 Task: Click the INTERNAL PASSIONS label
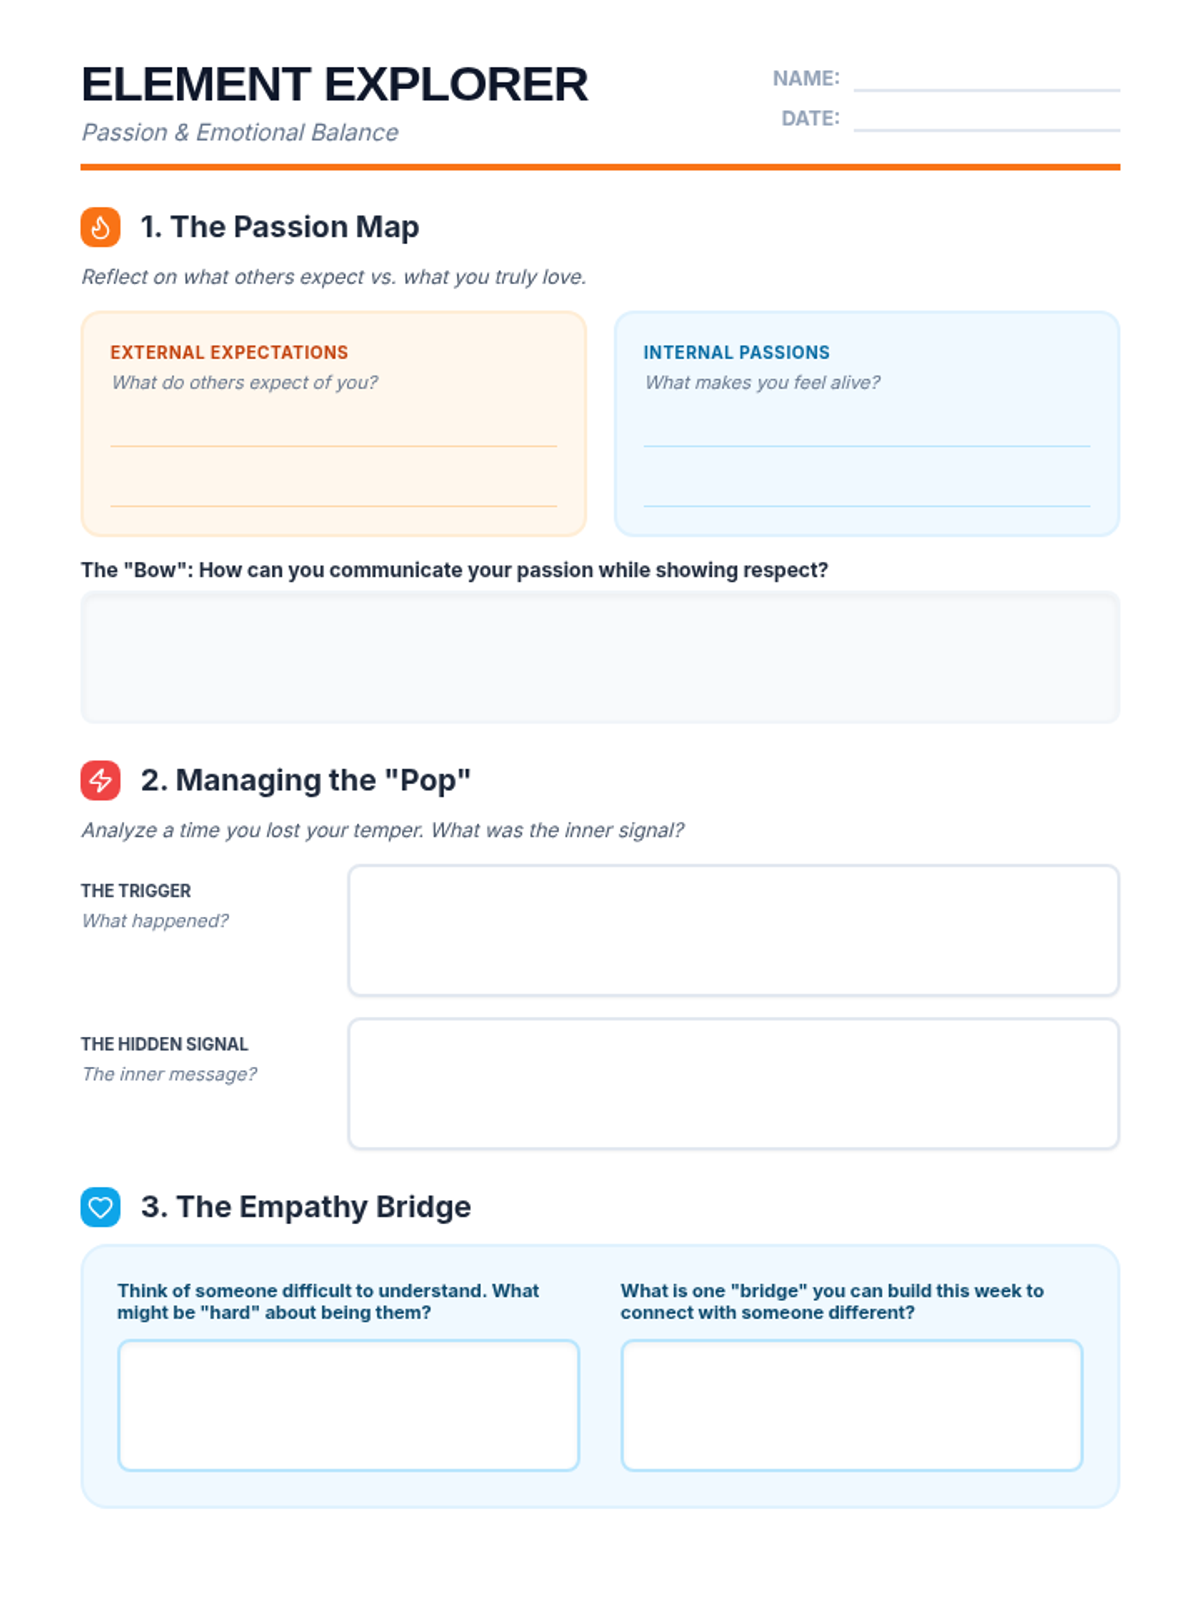click(x=736, y=352)
